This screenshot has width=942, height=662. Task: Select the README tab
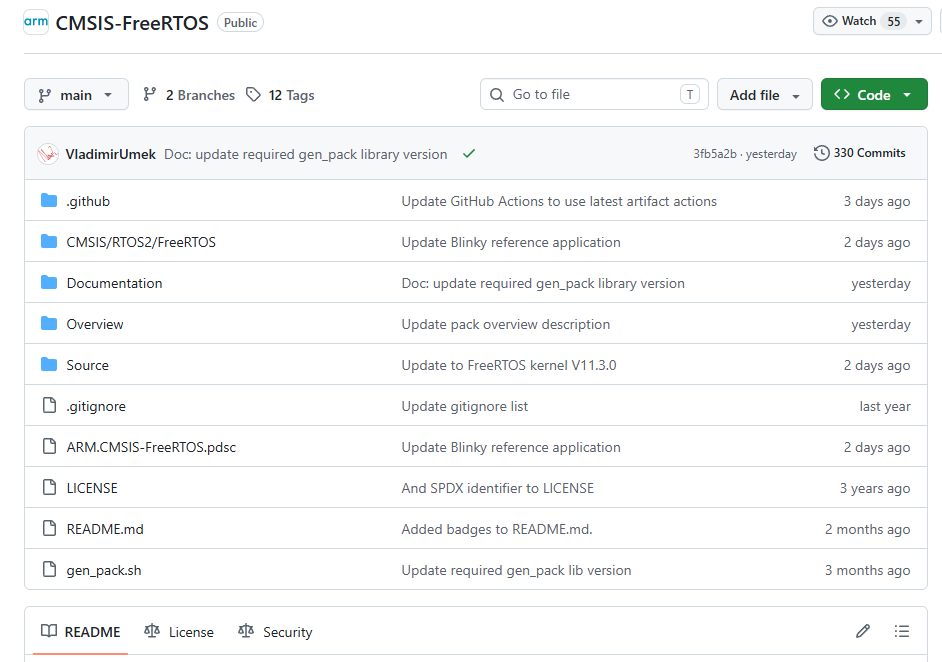pos(81,632)
